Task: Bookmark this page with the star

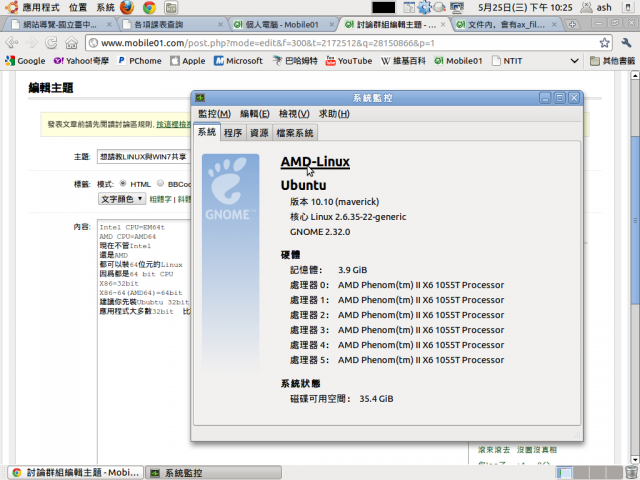Action: [x=604, y=42]
